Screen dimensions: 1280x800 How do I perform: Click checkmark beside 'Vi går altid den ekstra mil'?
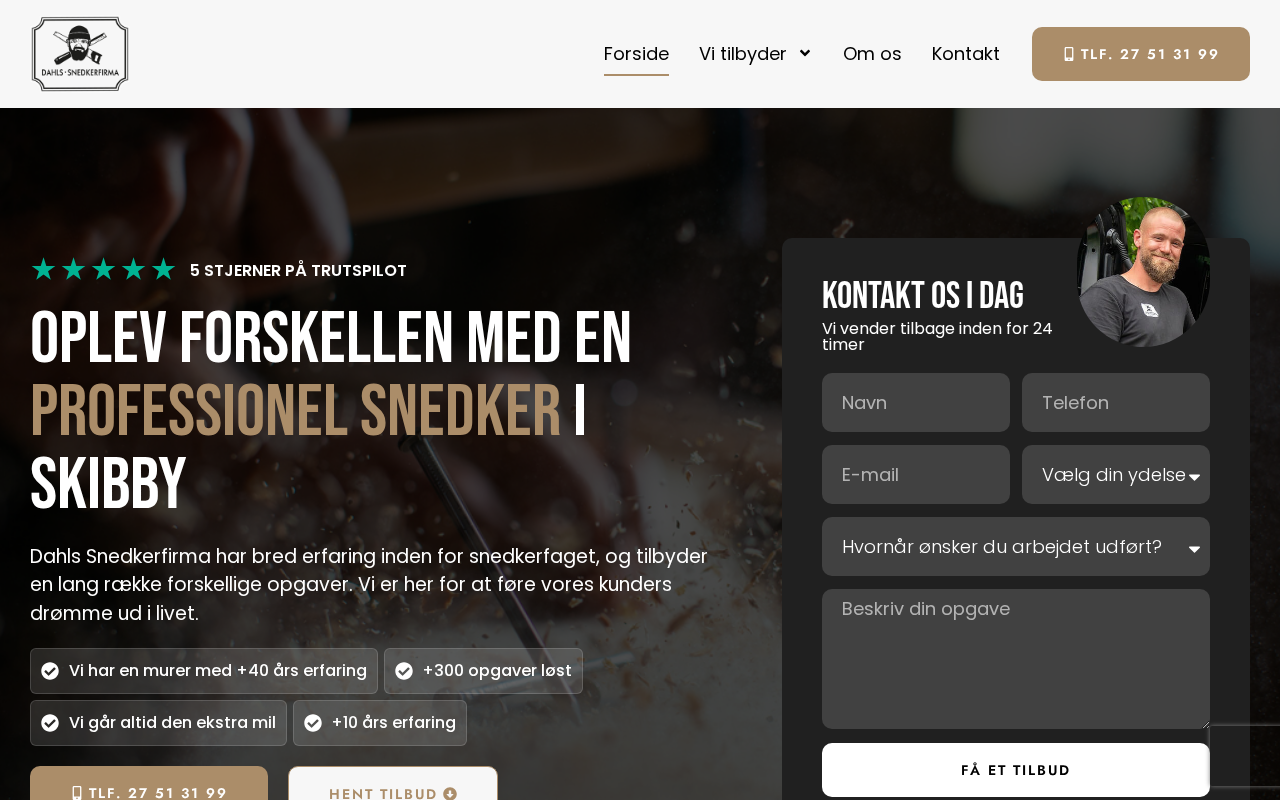[x=50, y=723]
